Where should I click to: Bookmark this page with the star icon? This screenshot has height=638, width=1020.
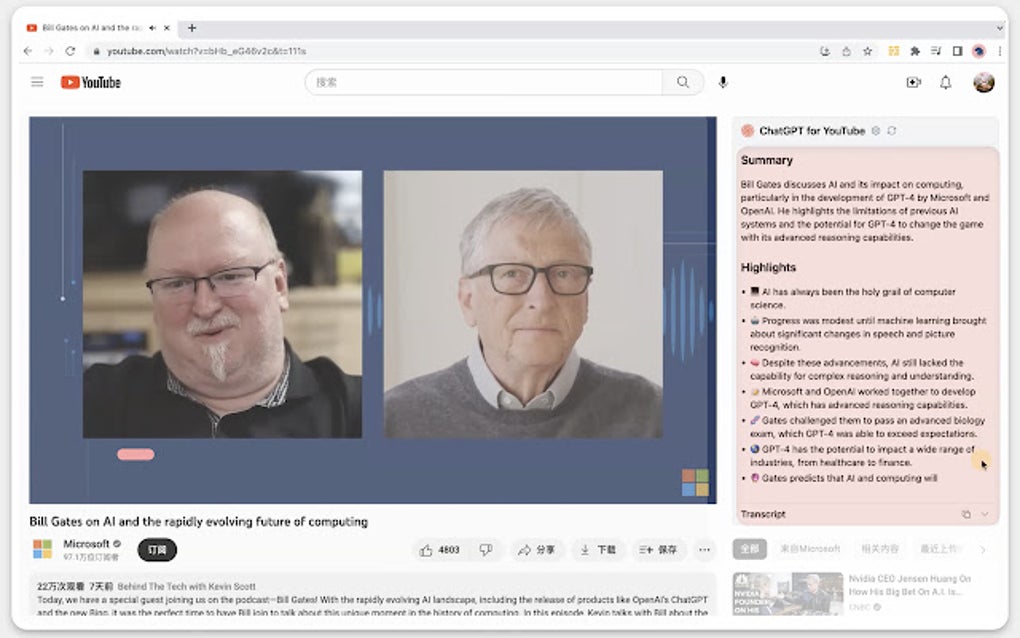click(x=867, y=51)
